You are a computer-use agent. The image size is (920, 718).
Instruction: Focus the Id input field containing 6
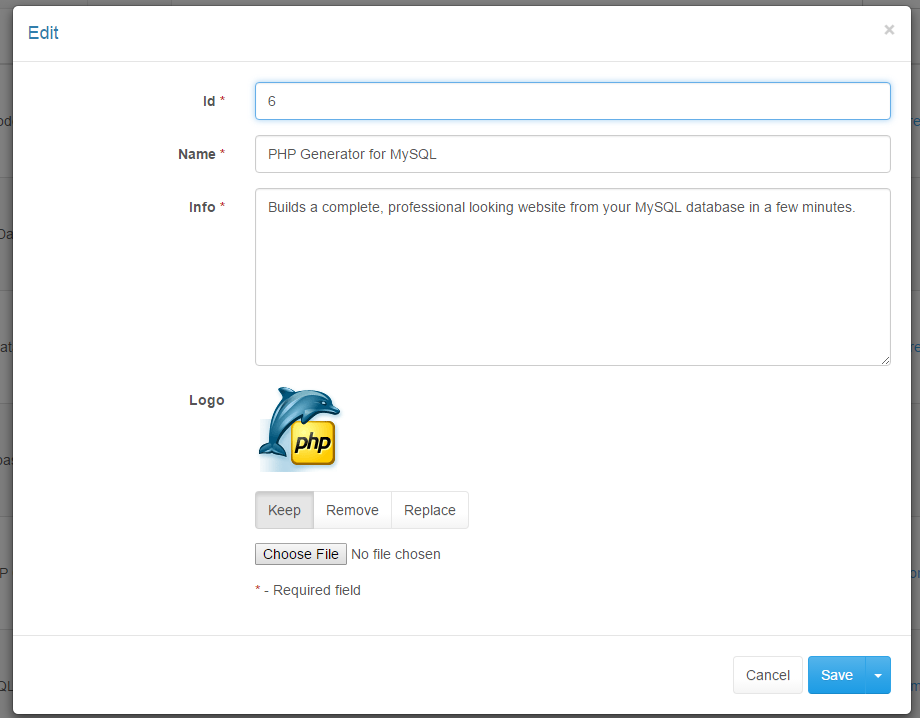coord(572,101)
